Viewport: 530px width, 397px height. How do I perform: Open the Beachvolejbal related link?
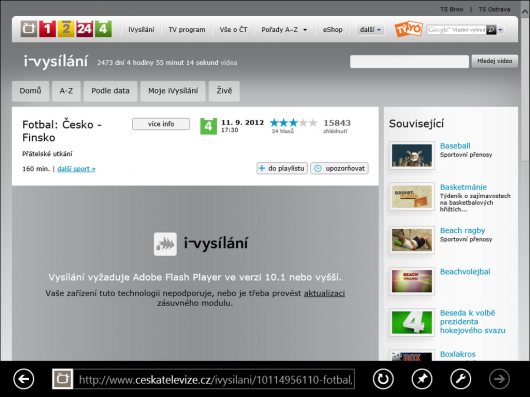click(x=465, y=272)
